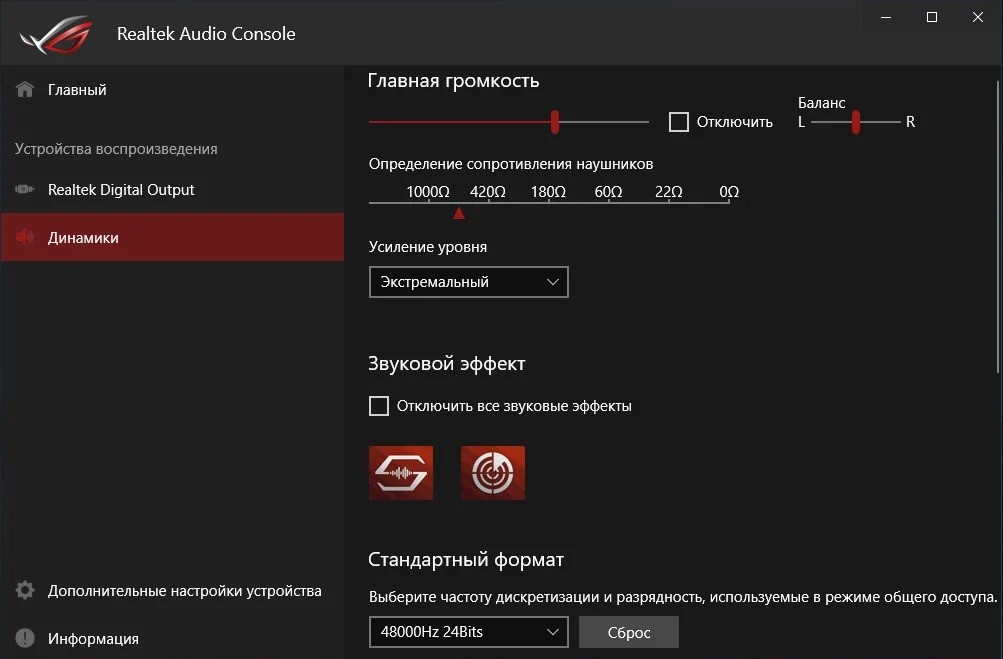This screenshot has height=659, width=1003.
Task: Check Отключить все звуковые эффекты box
Action: click(379, 406)
